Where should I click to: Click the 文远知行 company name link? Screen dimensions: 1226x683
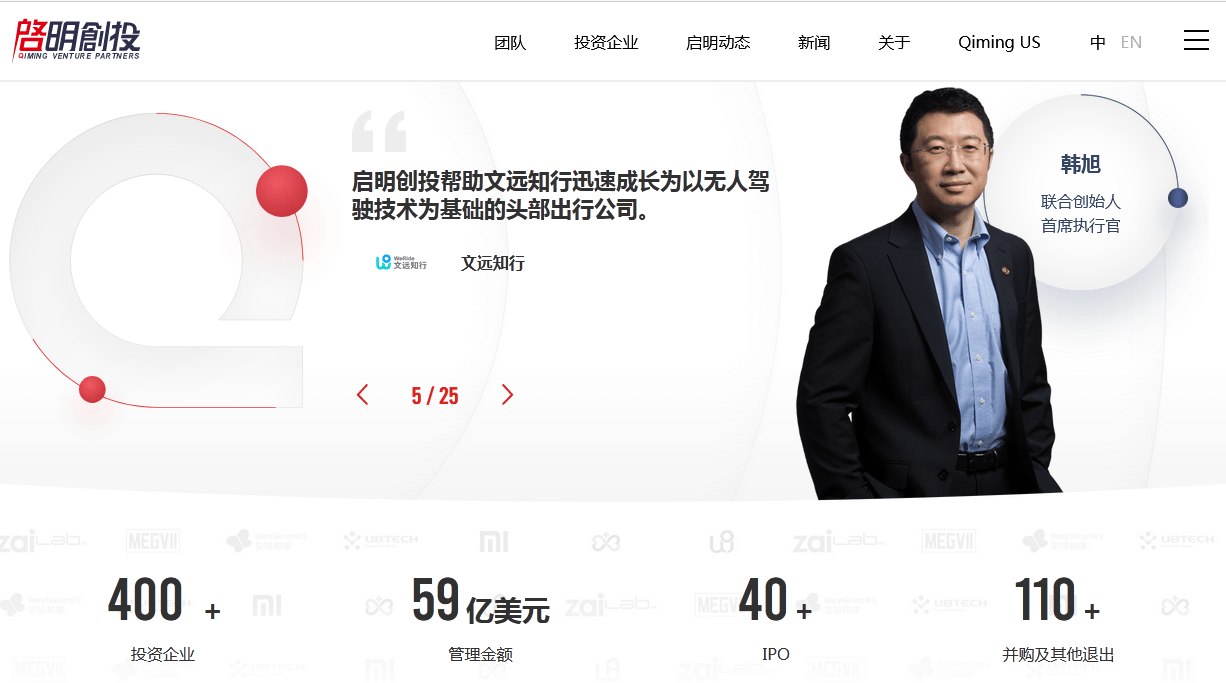pos(493,263)
